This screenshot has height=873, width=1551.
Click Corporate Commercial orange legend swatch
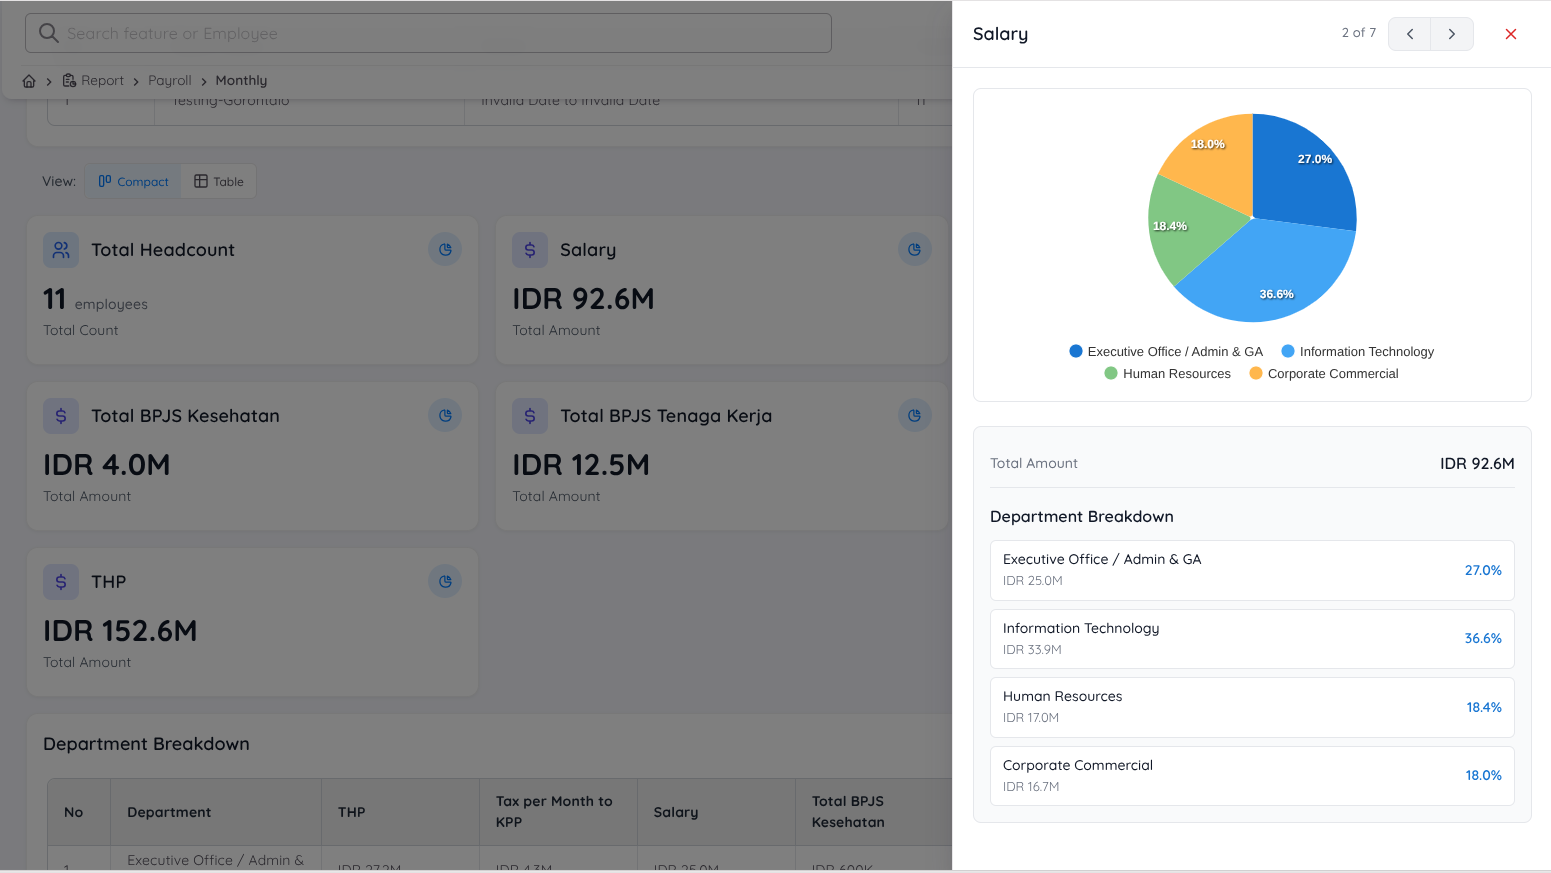tap(1256, 374)
